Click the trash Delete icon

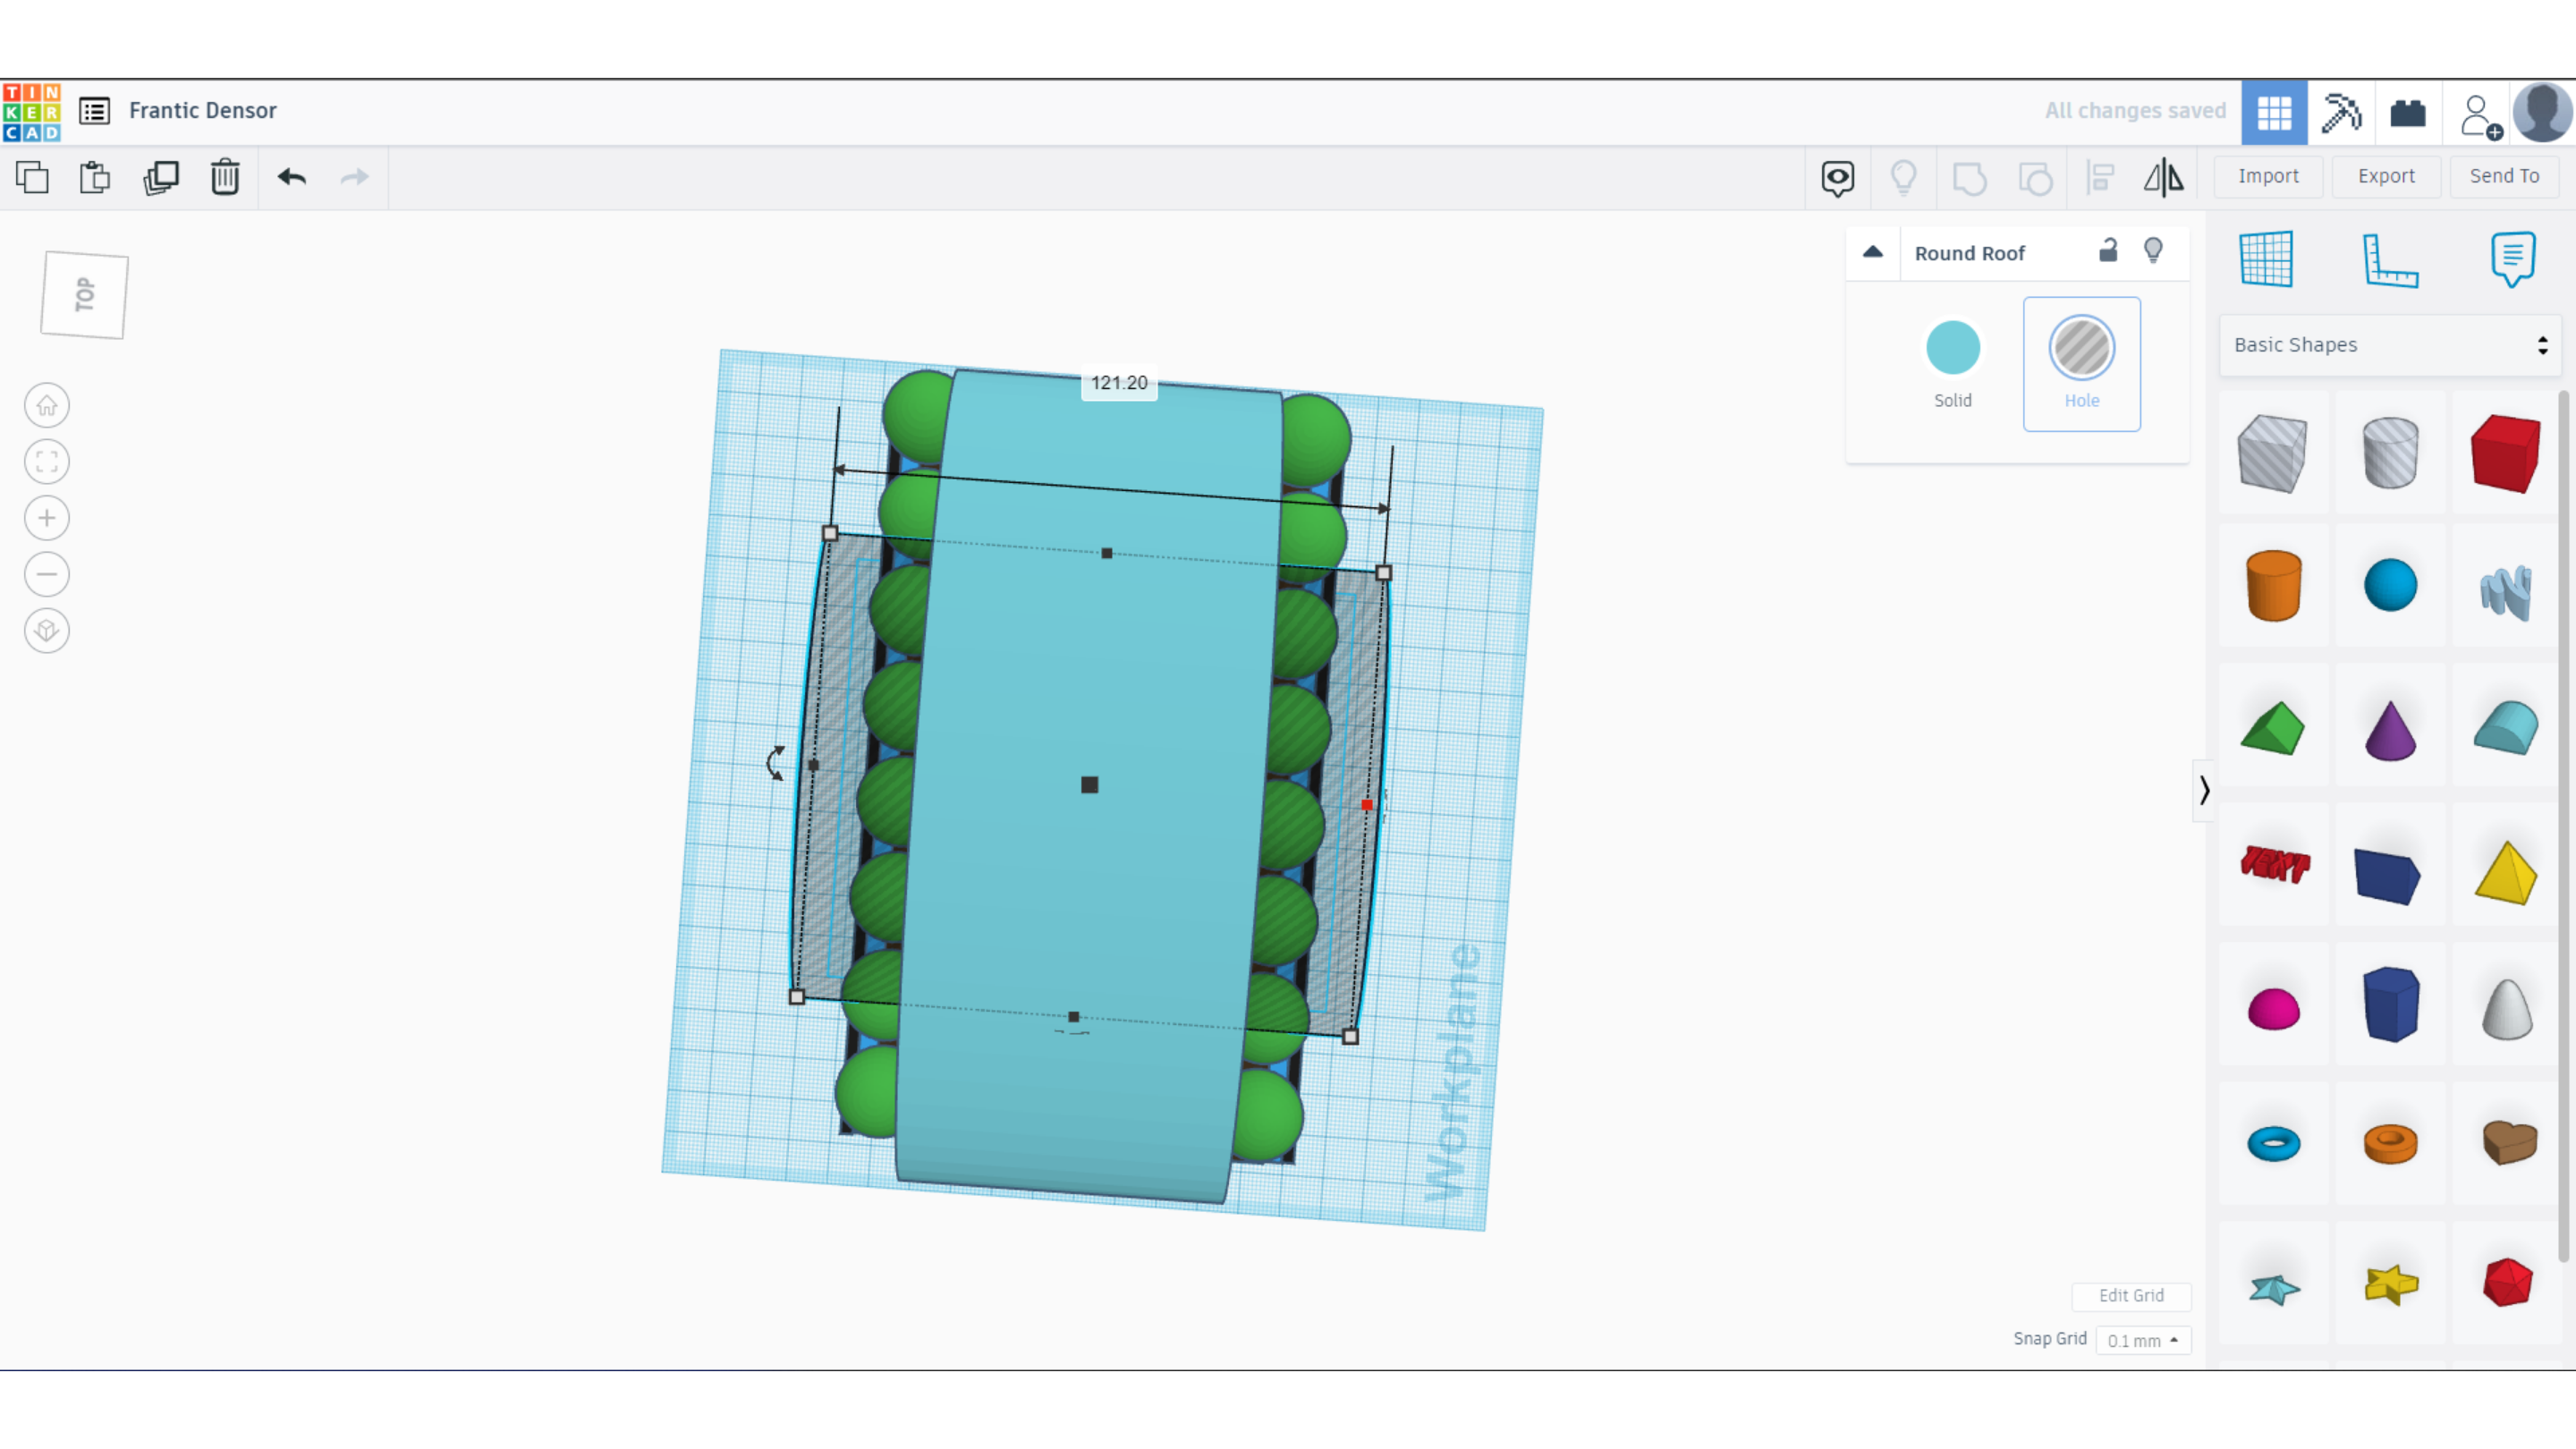225,177
